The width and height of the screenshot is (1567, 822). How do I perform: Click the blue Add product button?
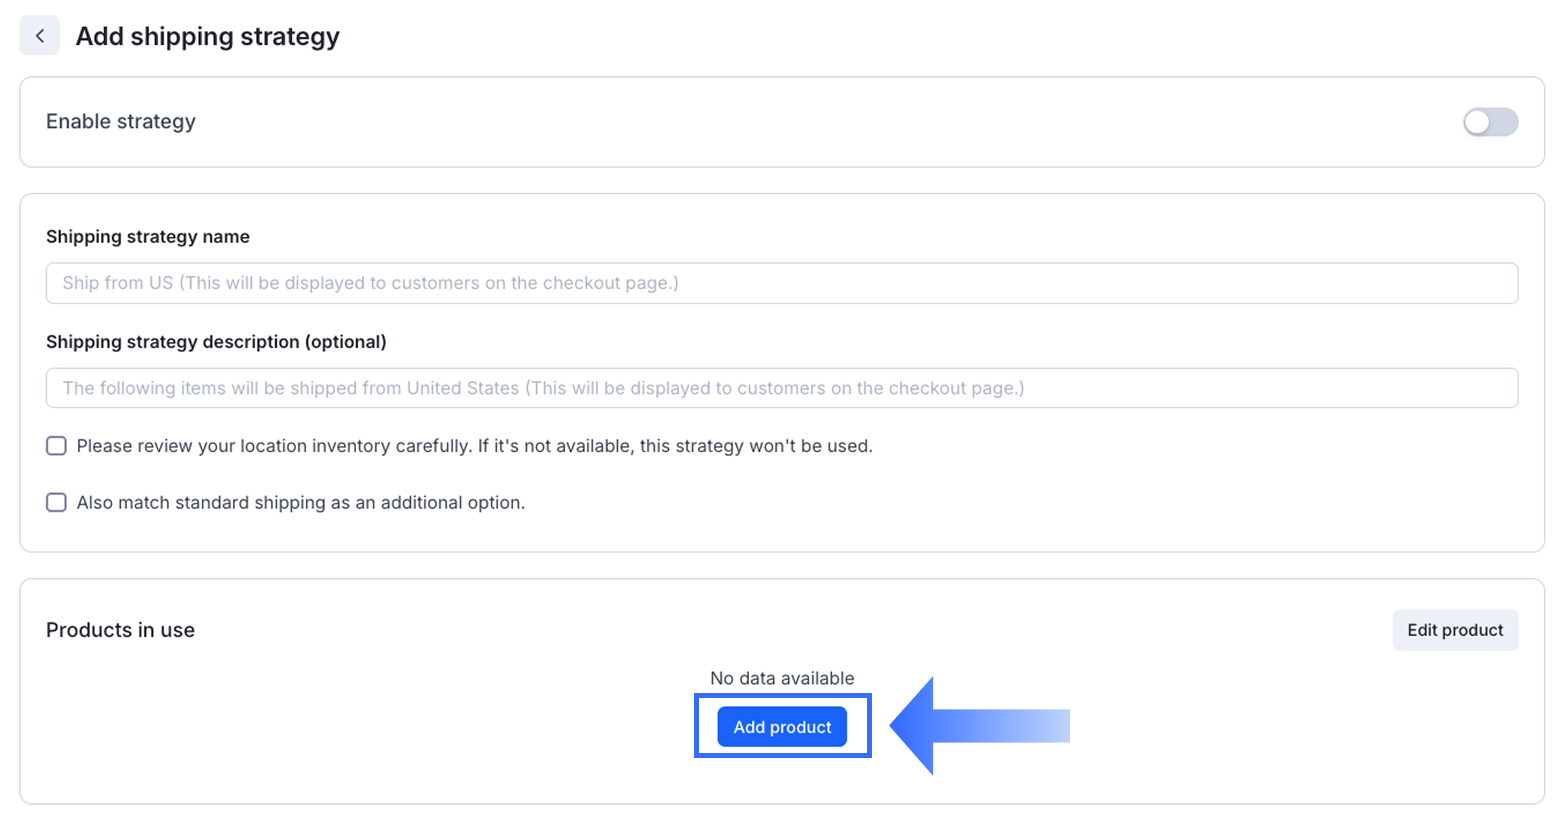(782, 727)
